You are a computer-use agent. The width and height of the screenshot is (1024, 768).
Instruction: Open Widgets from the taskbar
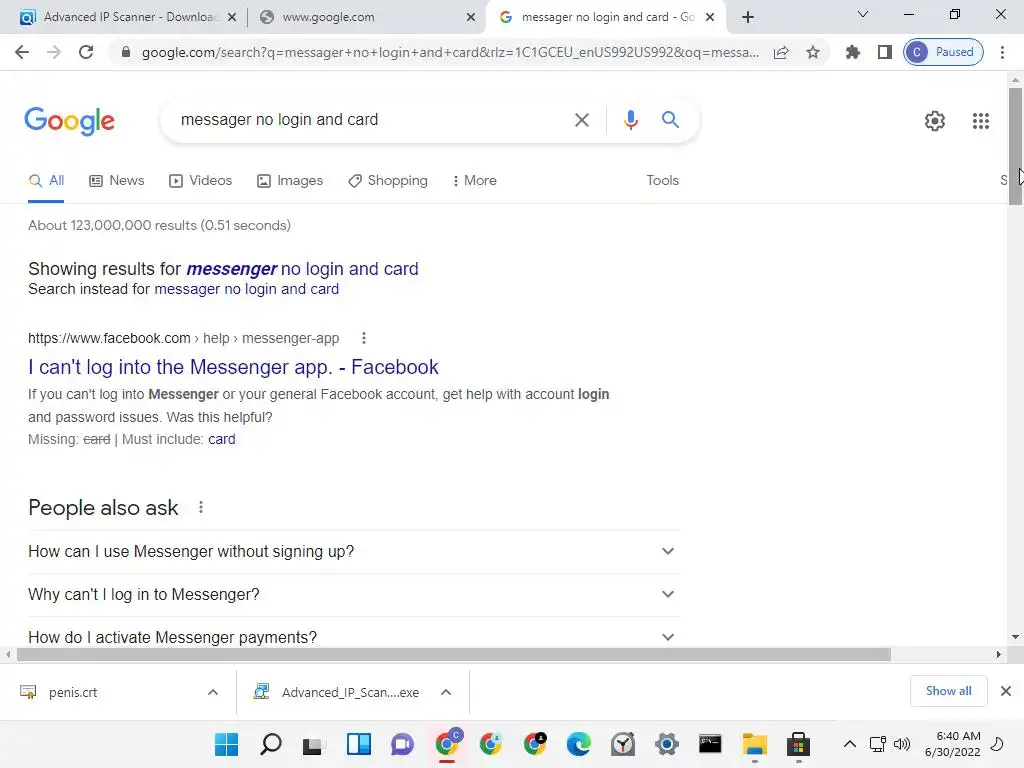359,744
